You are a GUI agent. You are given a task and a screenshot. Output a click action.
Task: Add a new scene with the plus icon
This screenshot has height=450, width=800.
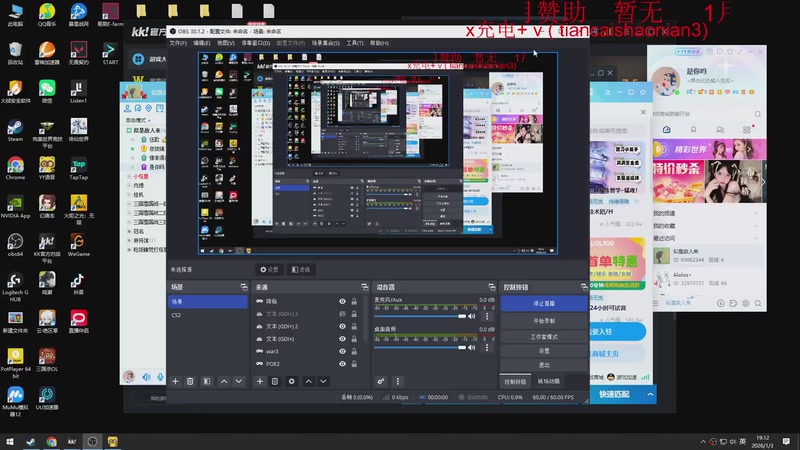click(x=176, y=381)
